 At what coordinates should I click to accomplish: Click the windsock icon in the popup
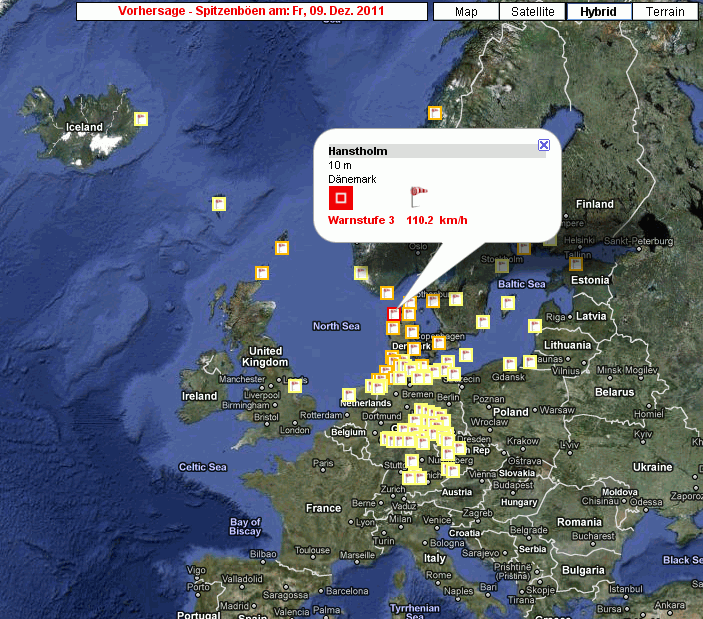pos(418,197)
